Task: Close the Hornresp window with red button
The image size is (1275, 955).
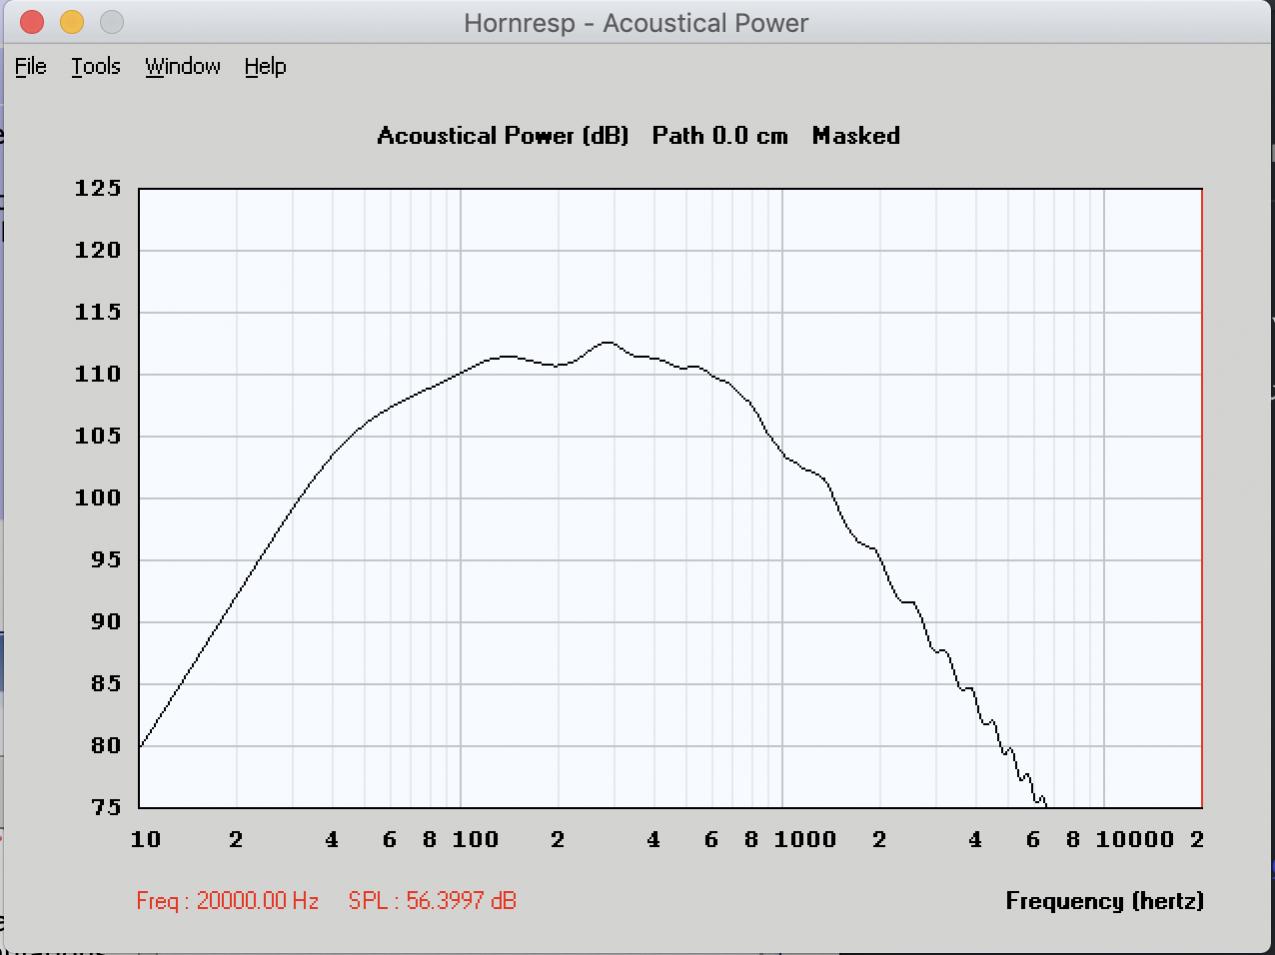Action: [x=32, y=22]
